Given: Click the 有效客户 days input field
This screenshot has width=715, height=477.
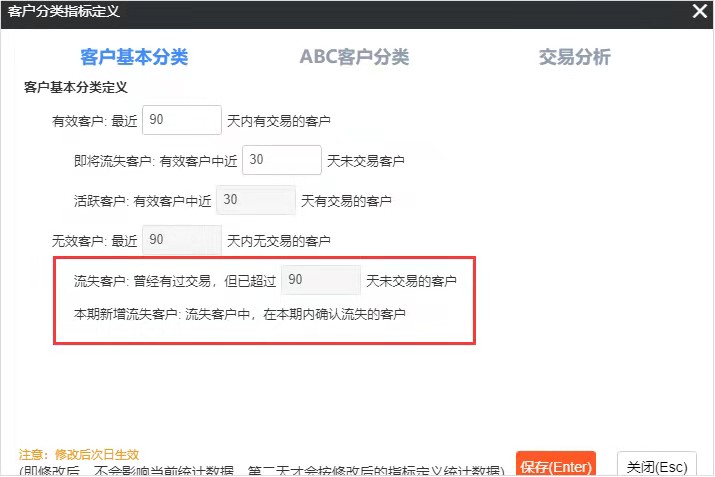Looking at the screenshot, I should (182, 120).
